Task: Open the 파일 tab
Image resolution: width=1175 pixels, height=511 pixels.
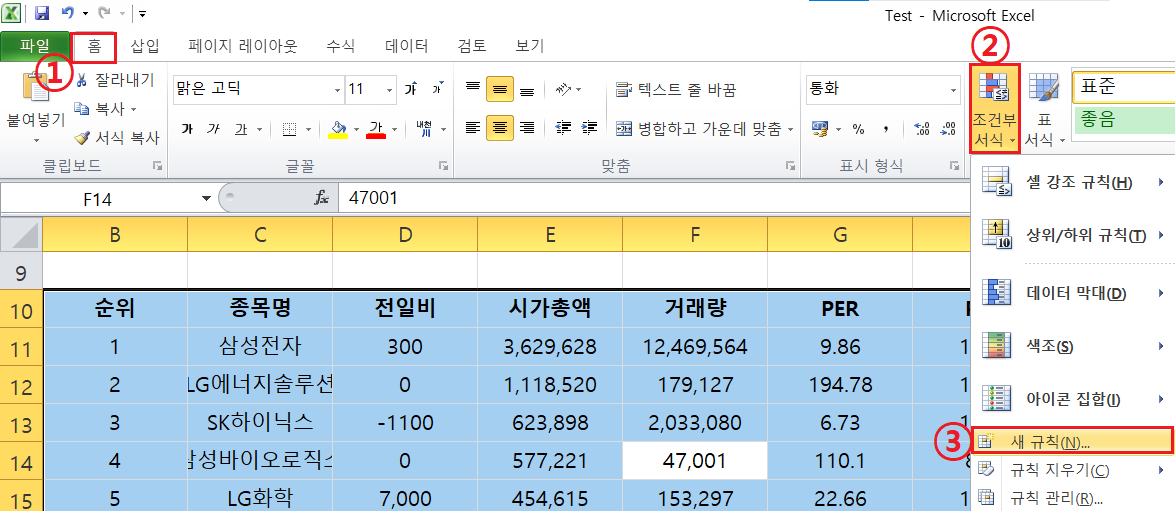Action: 35,46
